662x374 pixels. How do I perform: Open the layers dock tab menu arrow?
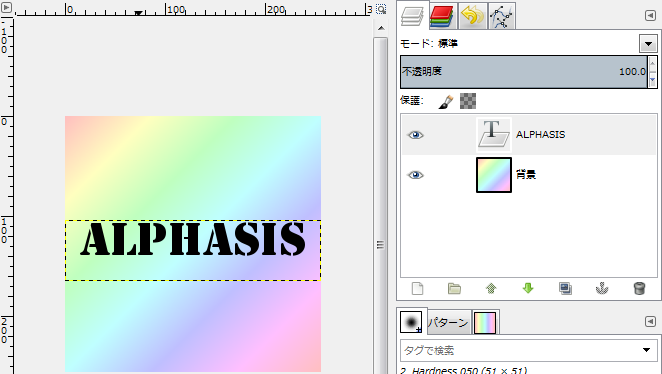coord(650,16)
